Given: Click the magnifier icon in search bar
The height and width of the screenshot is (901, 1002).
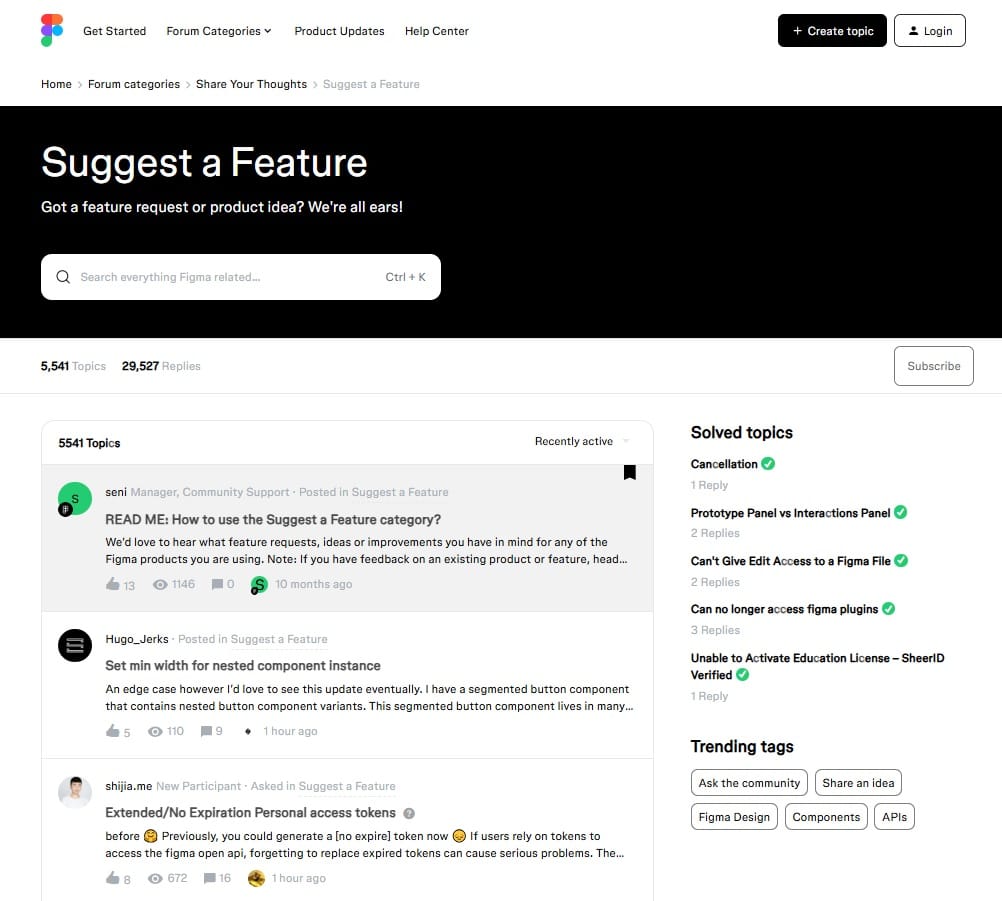Looking at the screenshot, I should [x=63, y=277].
